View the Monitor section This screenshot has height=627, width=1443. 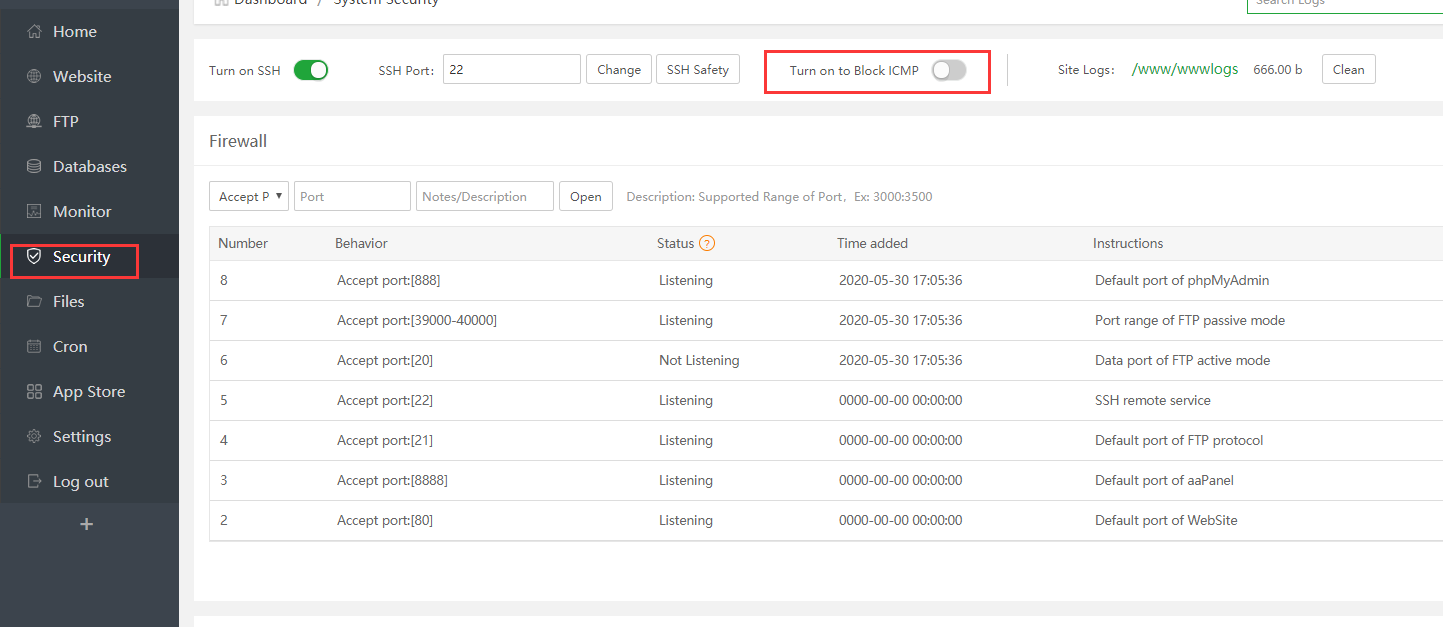(x=83, y=211)
